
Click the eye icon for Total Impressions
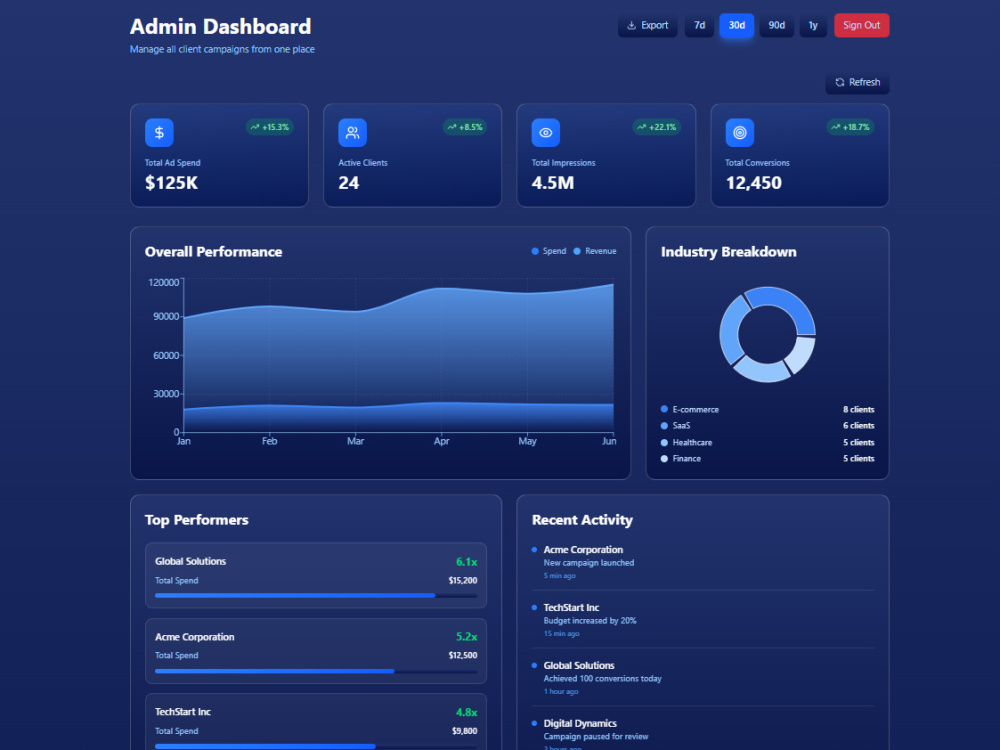coord(545,133)
